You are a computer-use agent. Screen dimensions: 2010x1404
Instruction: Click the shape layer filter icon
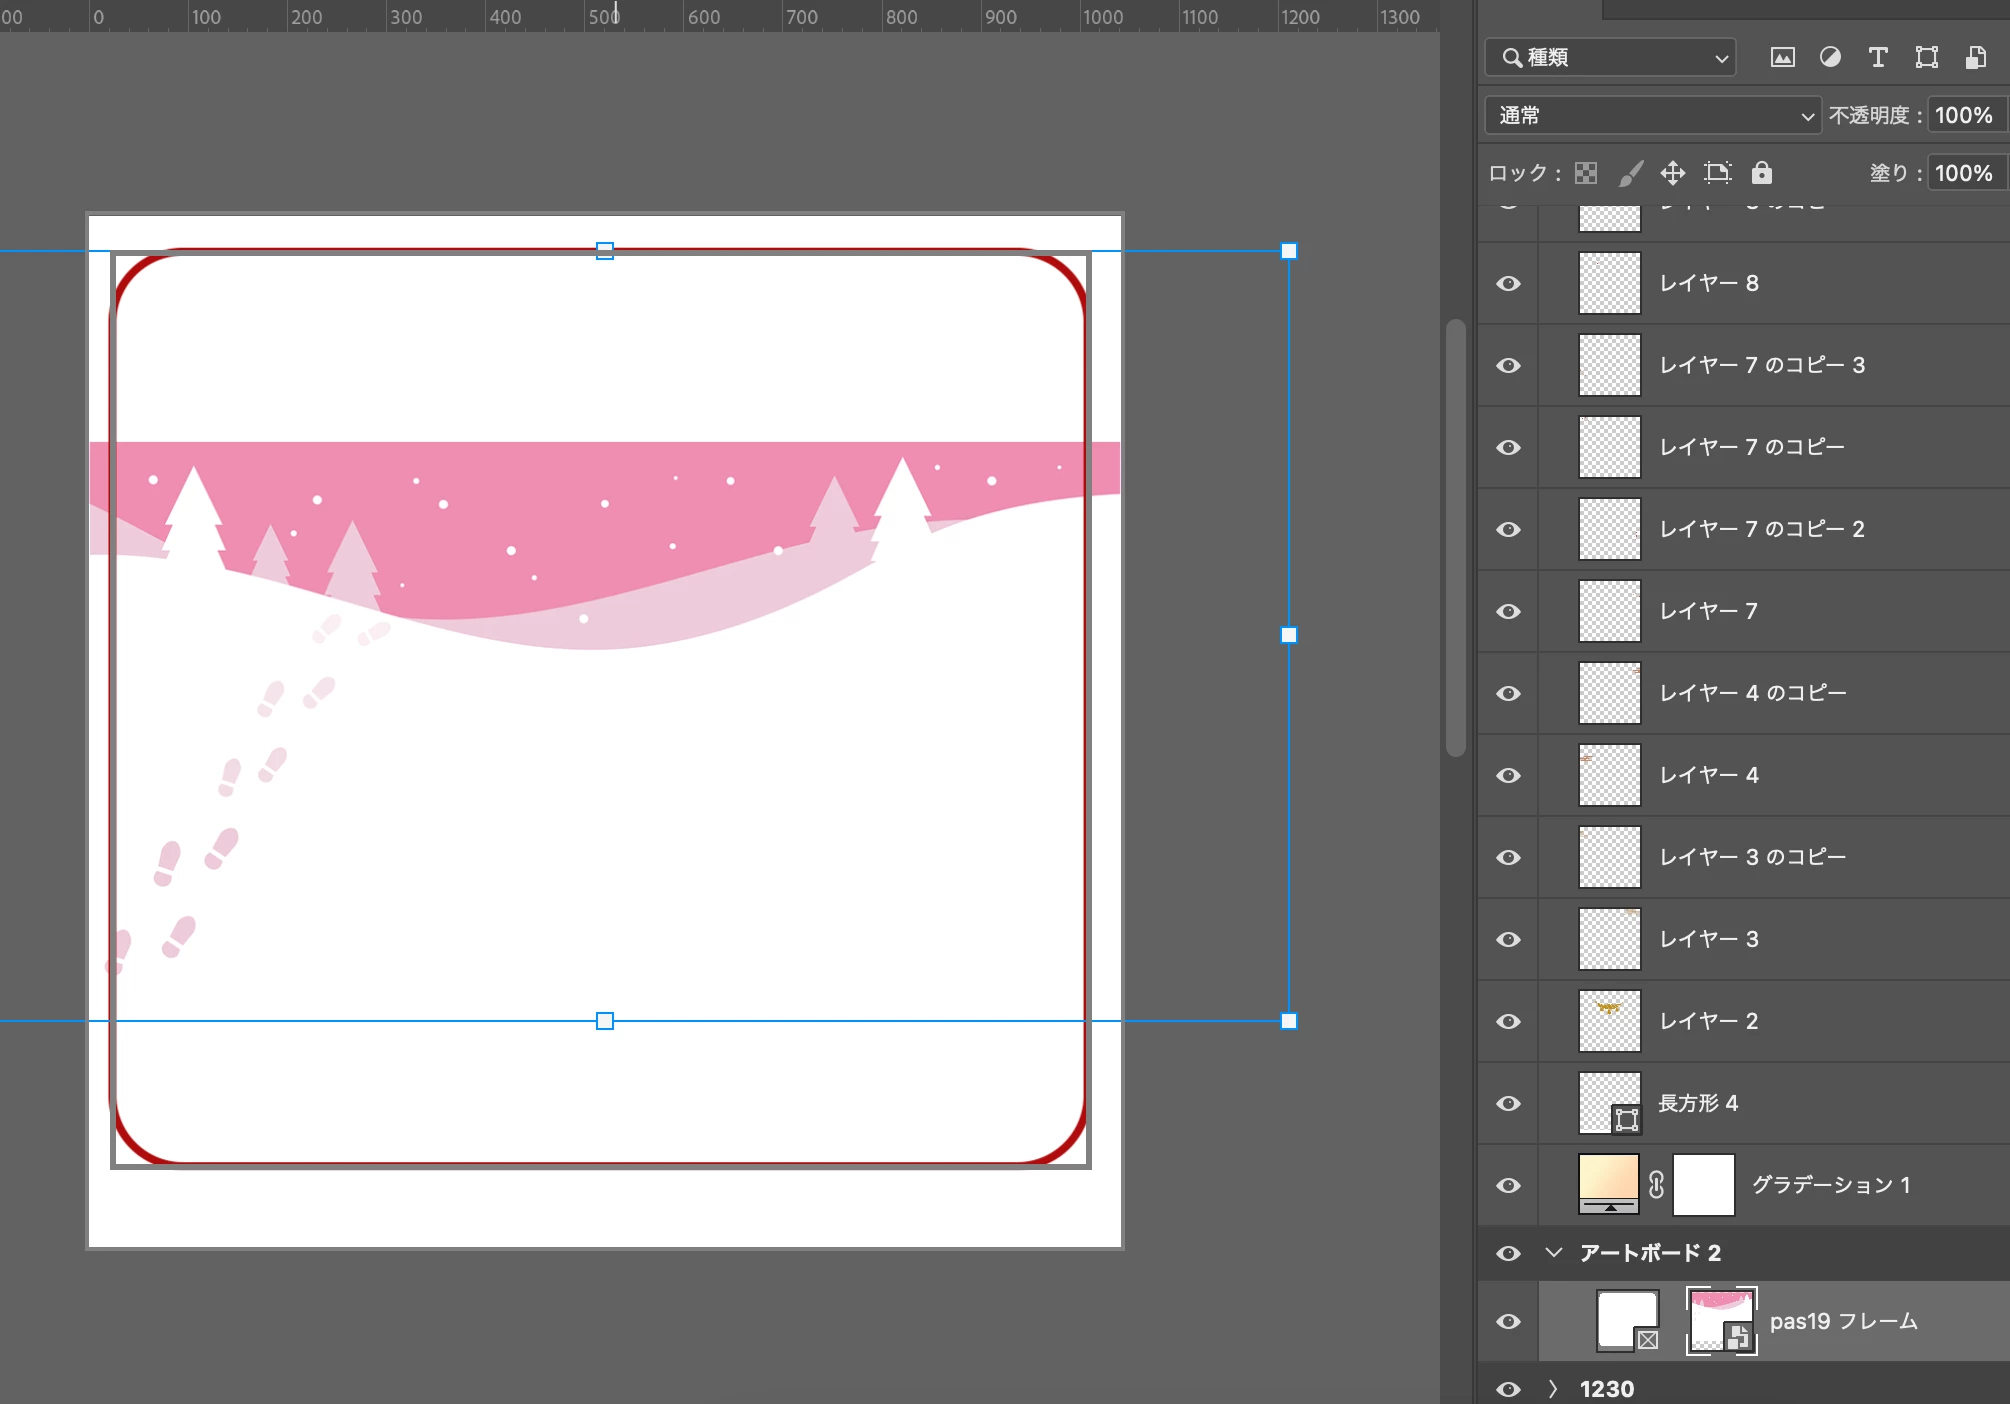tap(1926, 58)
